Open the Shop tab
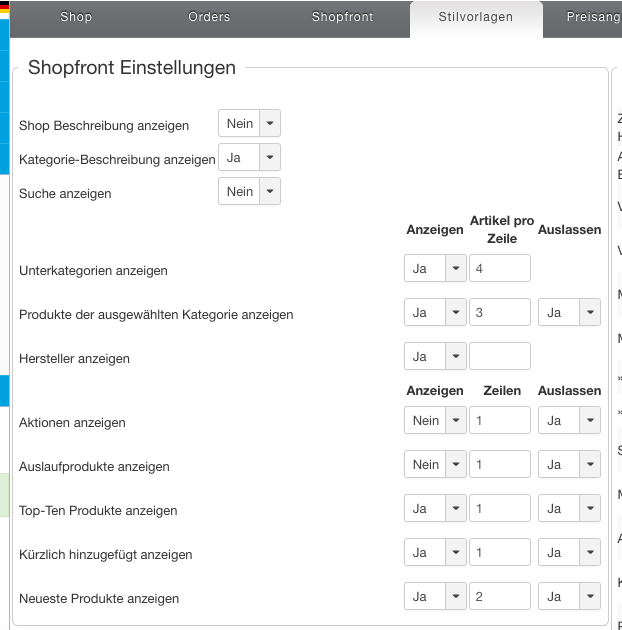This screenshot has width=622, height=630. point(76,17)
